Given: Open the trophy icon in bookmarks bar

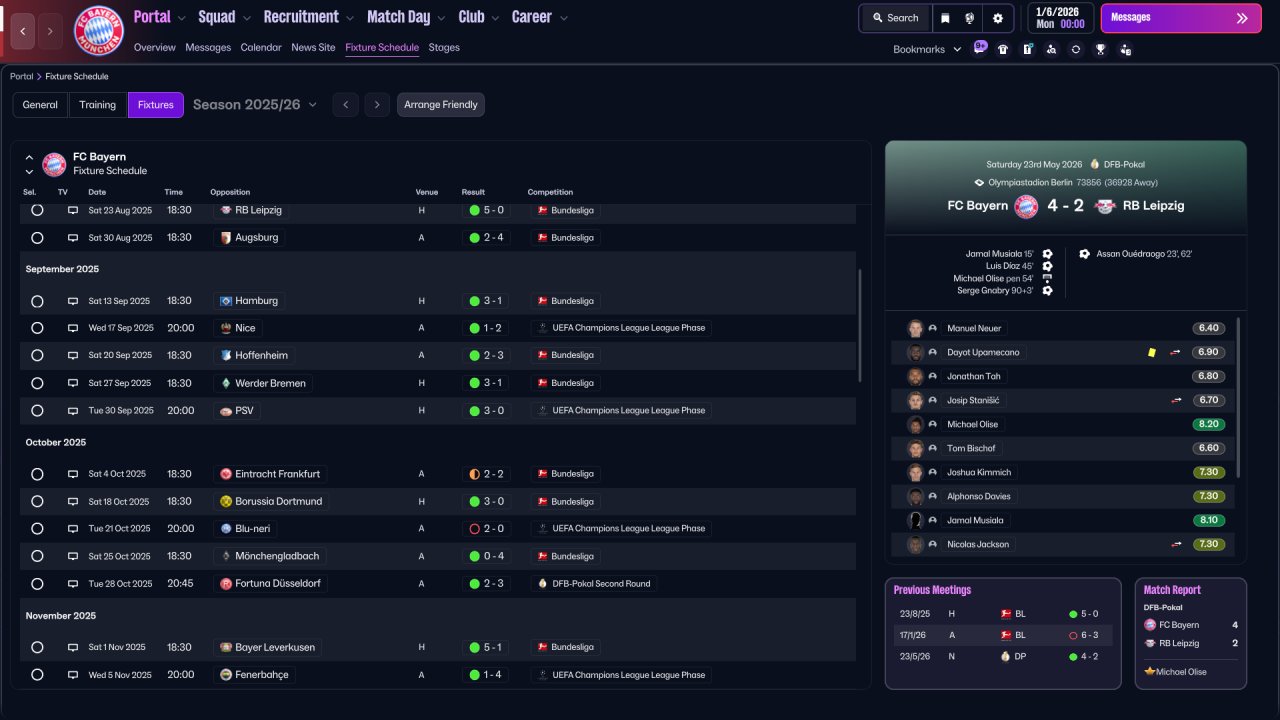Looking at the screenshot, I should click(1100, 49).
